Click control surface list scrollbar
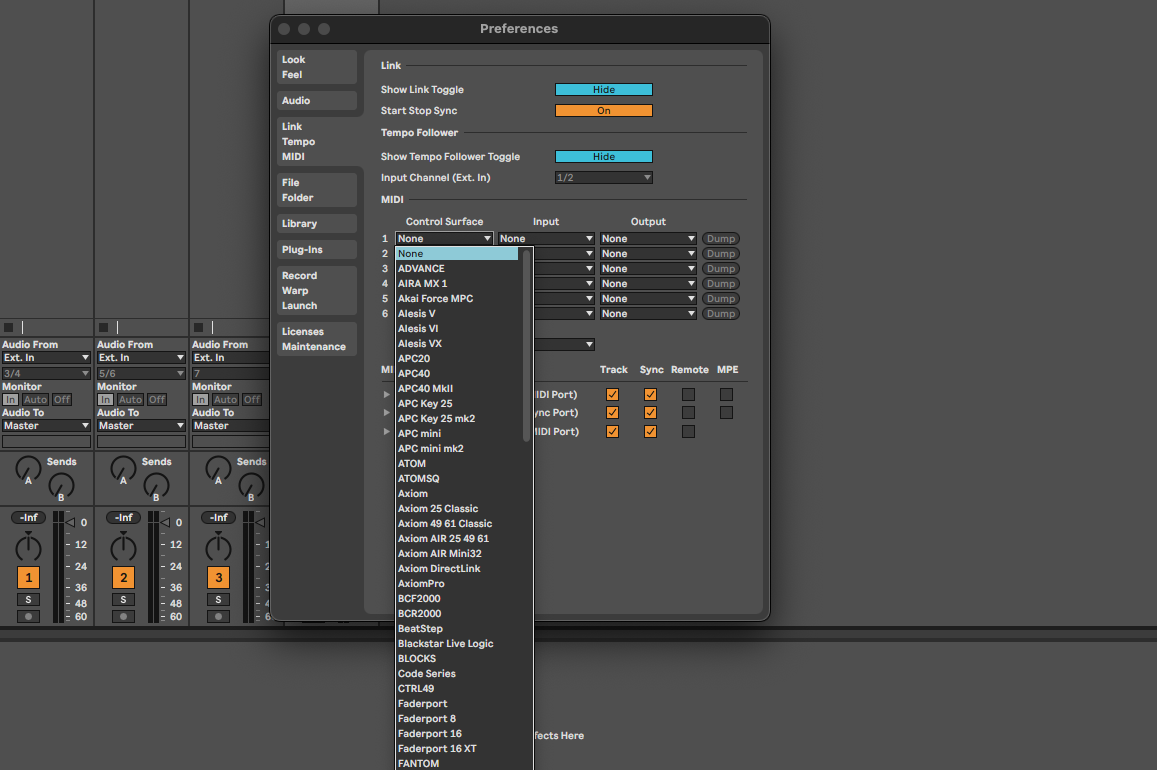The height and width of the screenshot is (770, 1157). click(x=526, y=345)
